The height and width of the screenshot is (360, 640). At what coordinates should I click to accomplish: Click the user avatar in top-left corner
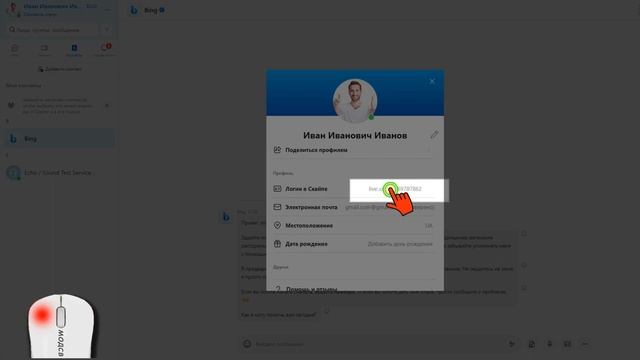tap(13, 9)
